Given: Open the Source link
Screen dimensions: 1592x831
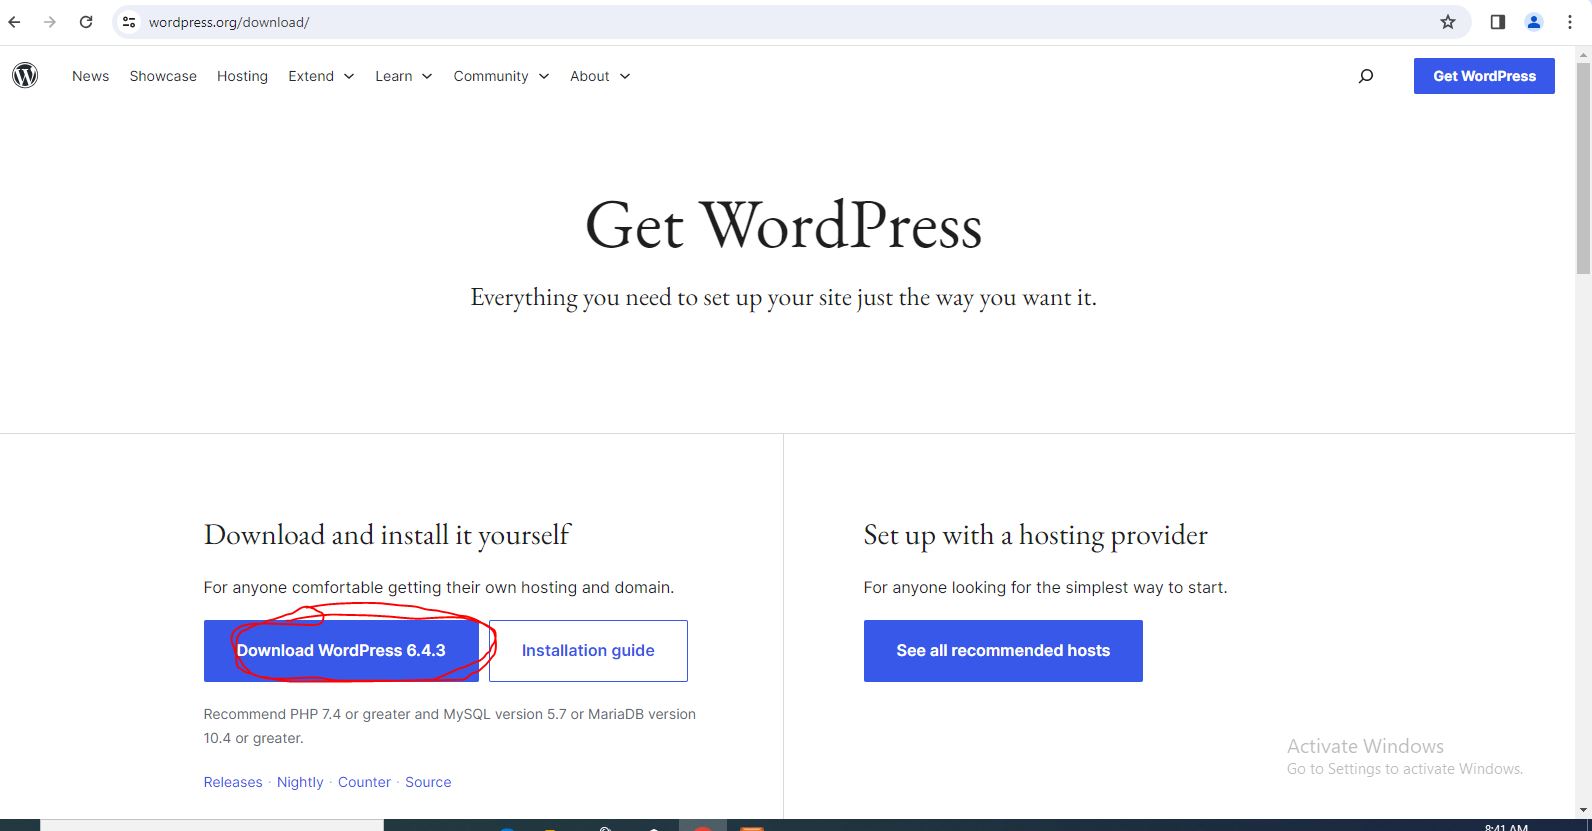Looking at the screenshot, I should pos(428,782).
